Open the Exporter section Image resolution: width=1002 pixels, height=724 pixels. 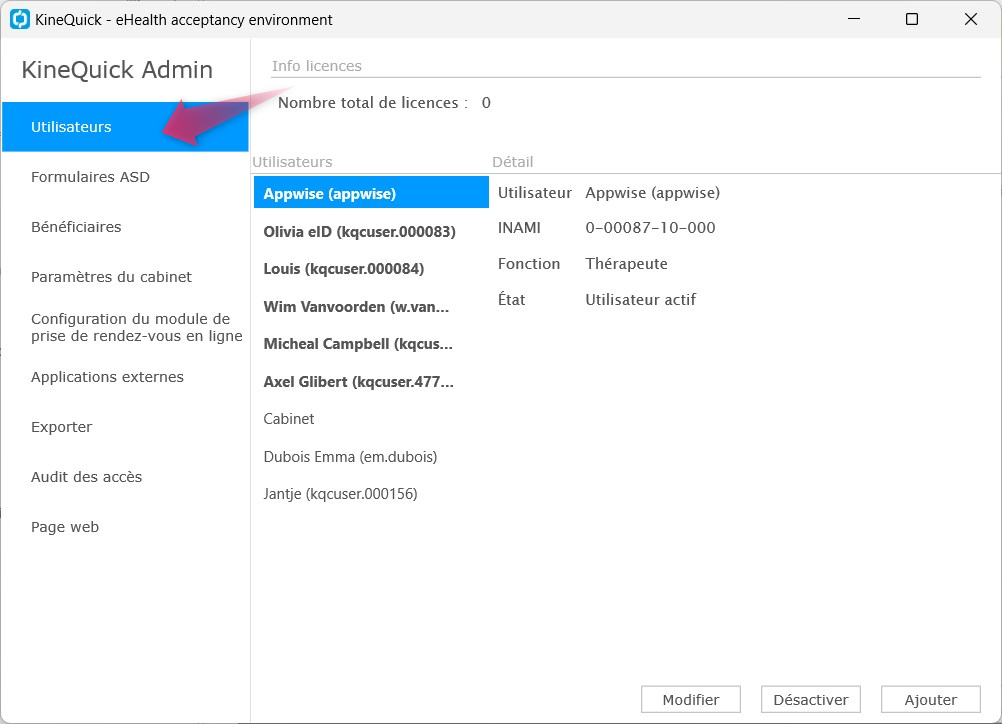61,427
